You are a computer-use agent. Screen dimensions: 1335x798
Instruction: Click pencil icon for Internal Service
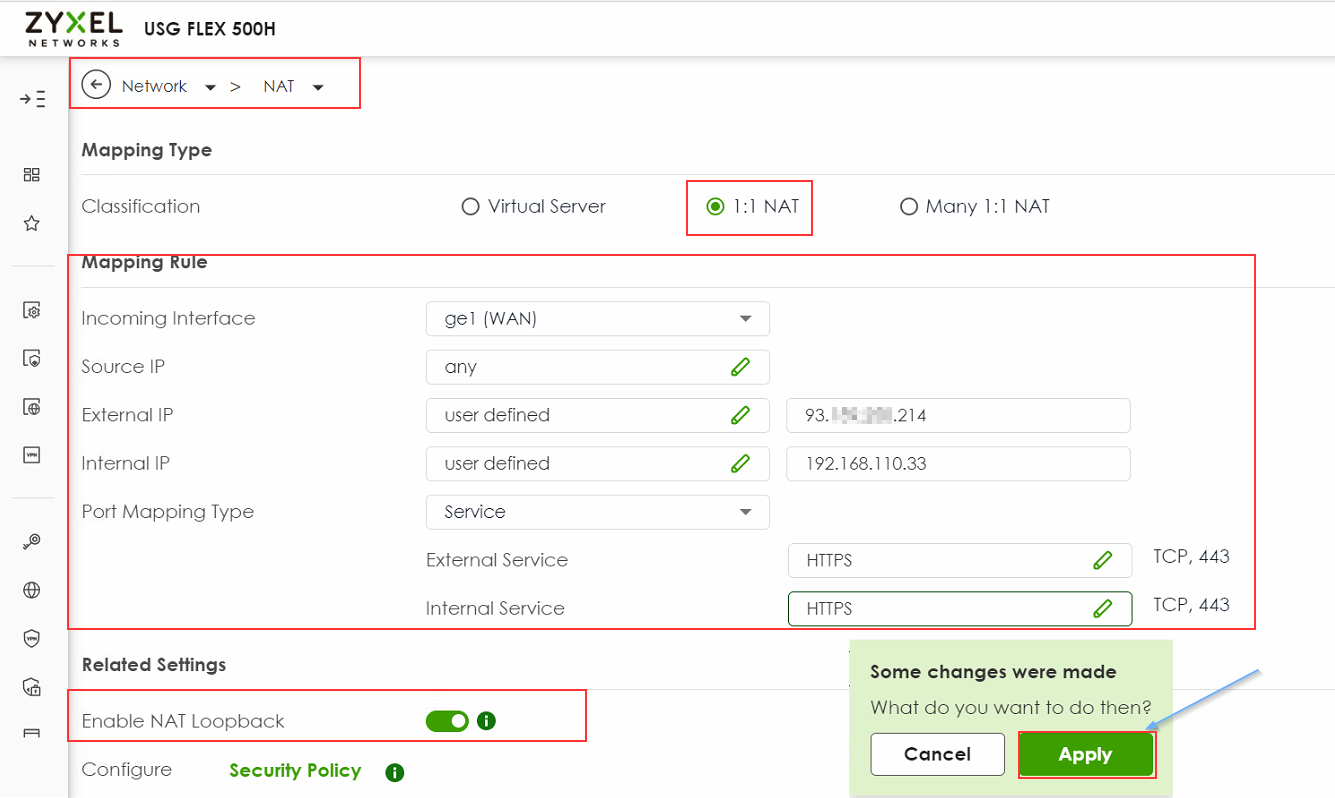(x=1102, y=608)
